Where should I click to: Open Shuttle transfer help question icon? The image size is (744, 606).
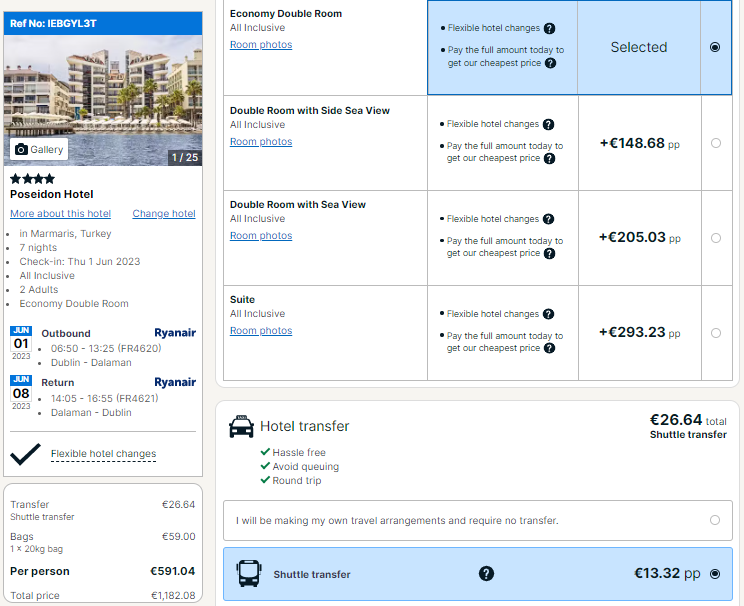pos(486,574)
